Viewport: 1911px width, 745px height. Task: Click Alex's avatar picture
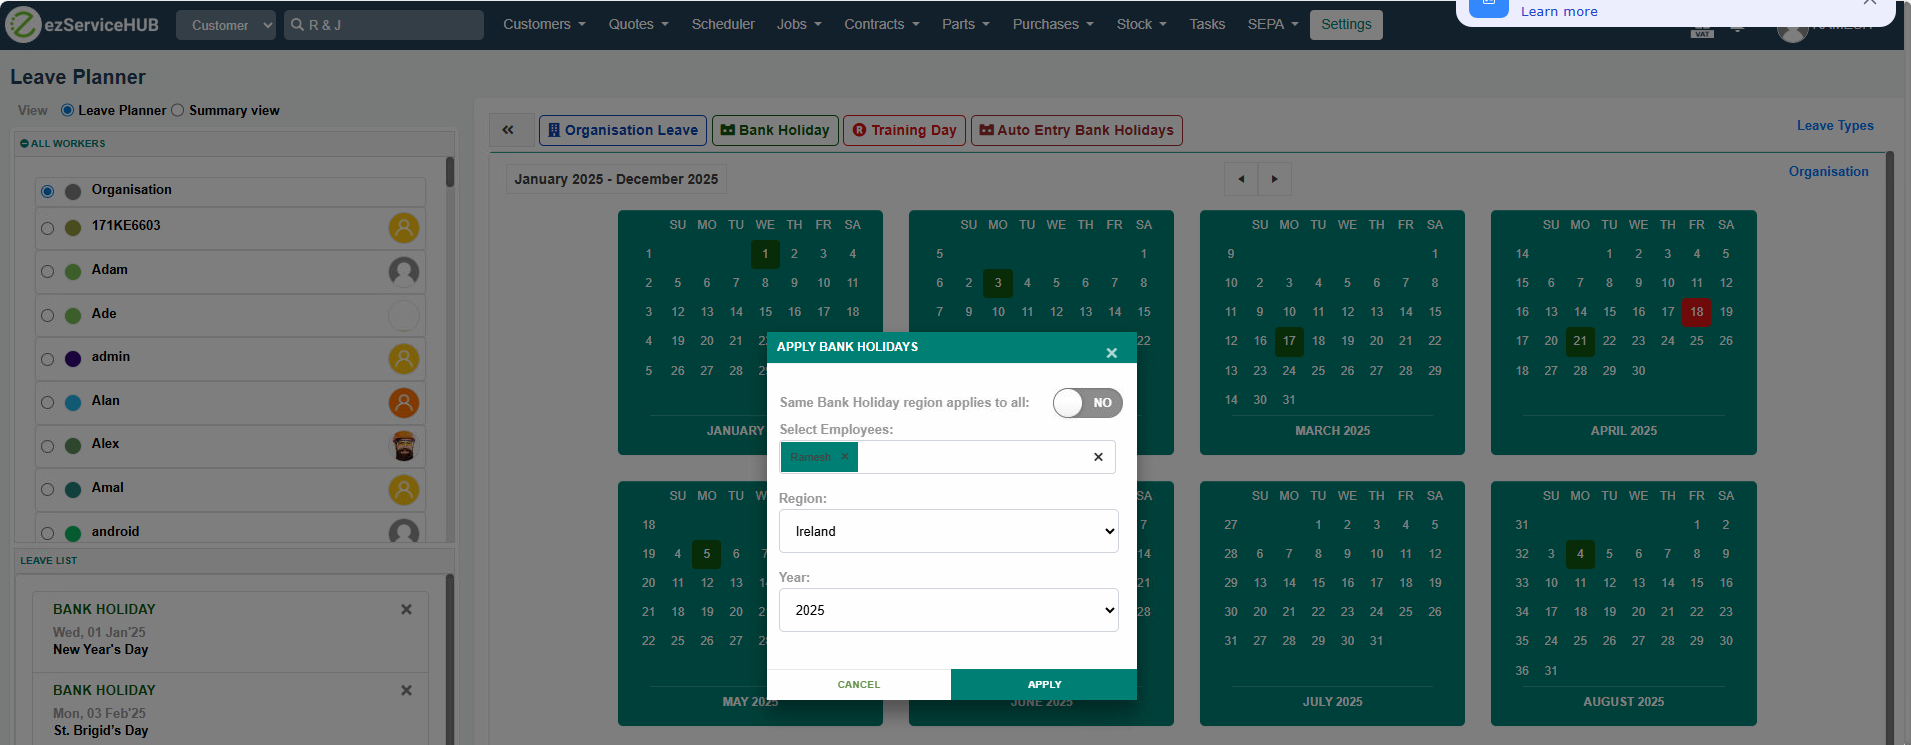coord(404,446)
